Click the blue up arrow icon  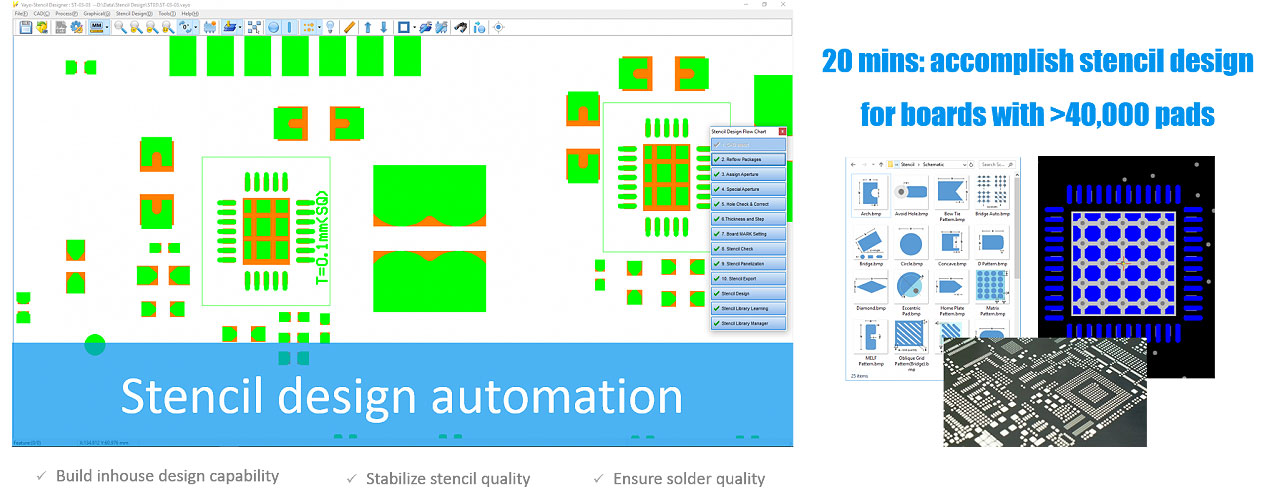[367, 27]
